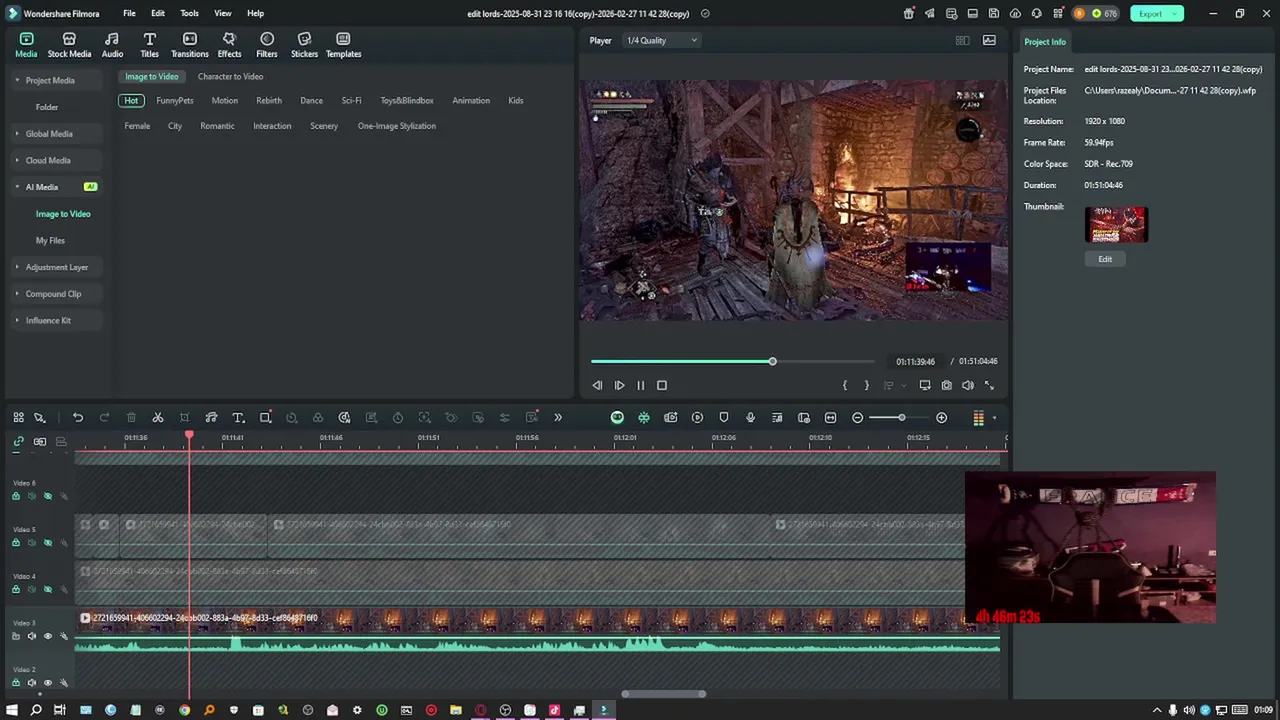Click the player volume speaker icon

(x=967, y=385)
